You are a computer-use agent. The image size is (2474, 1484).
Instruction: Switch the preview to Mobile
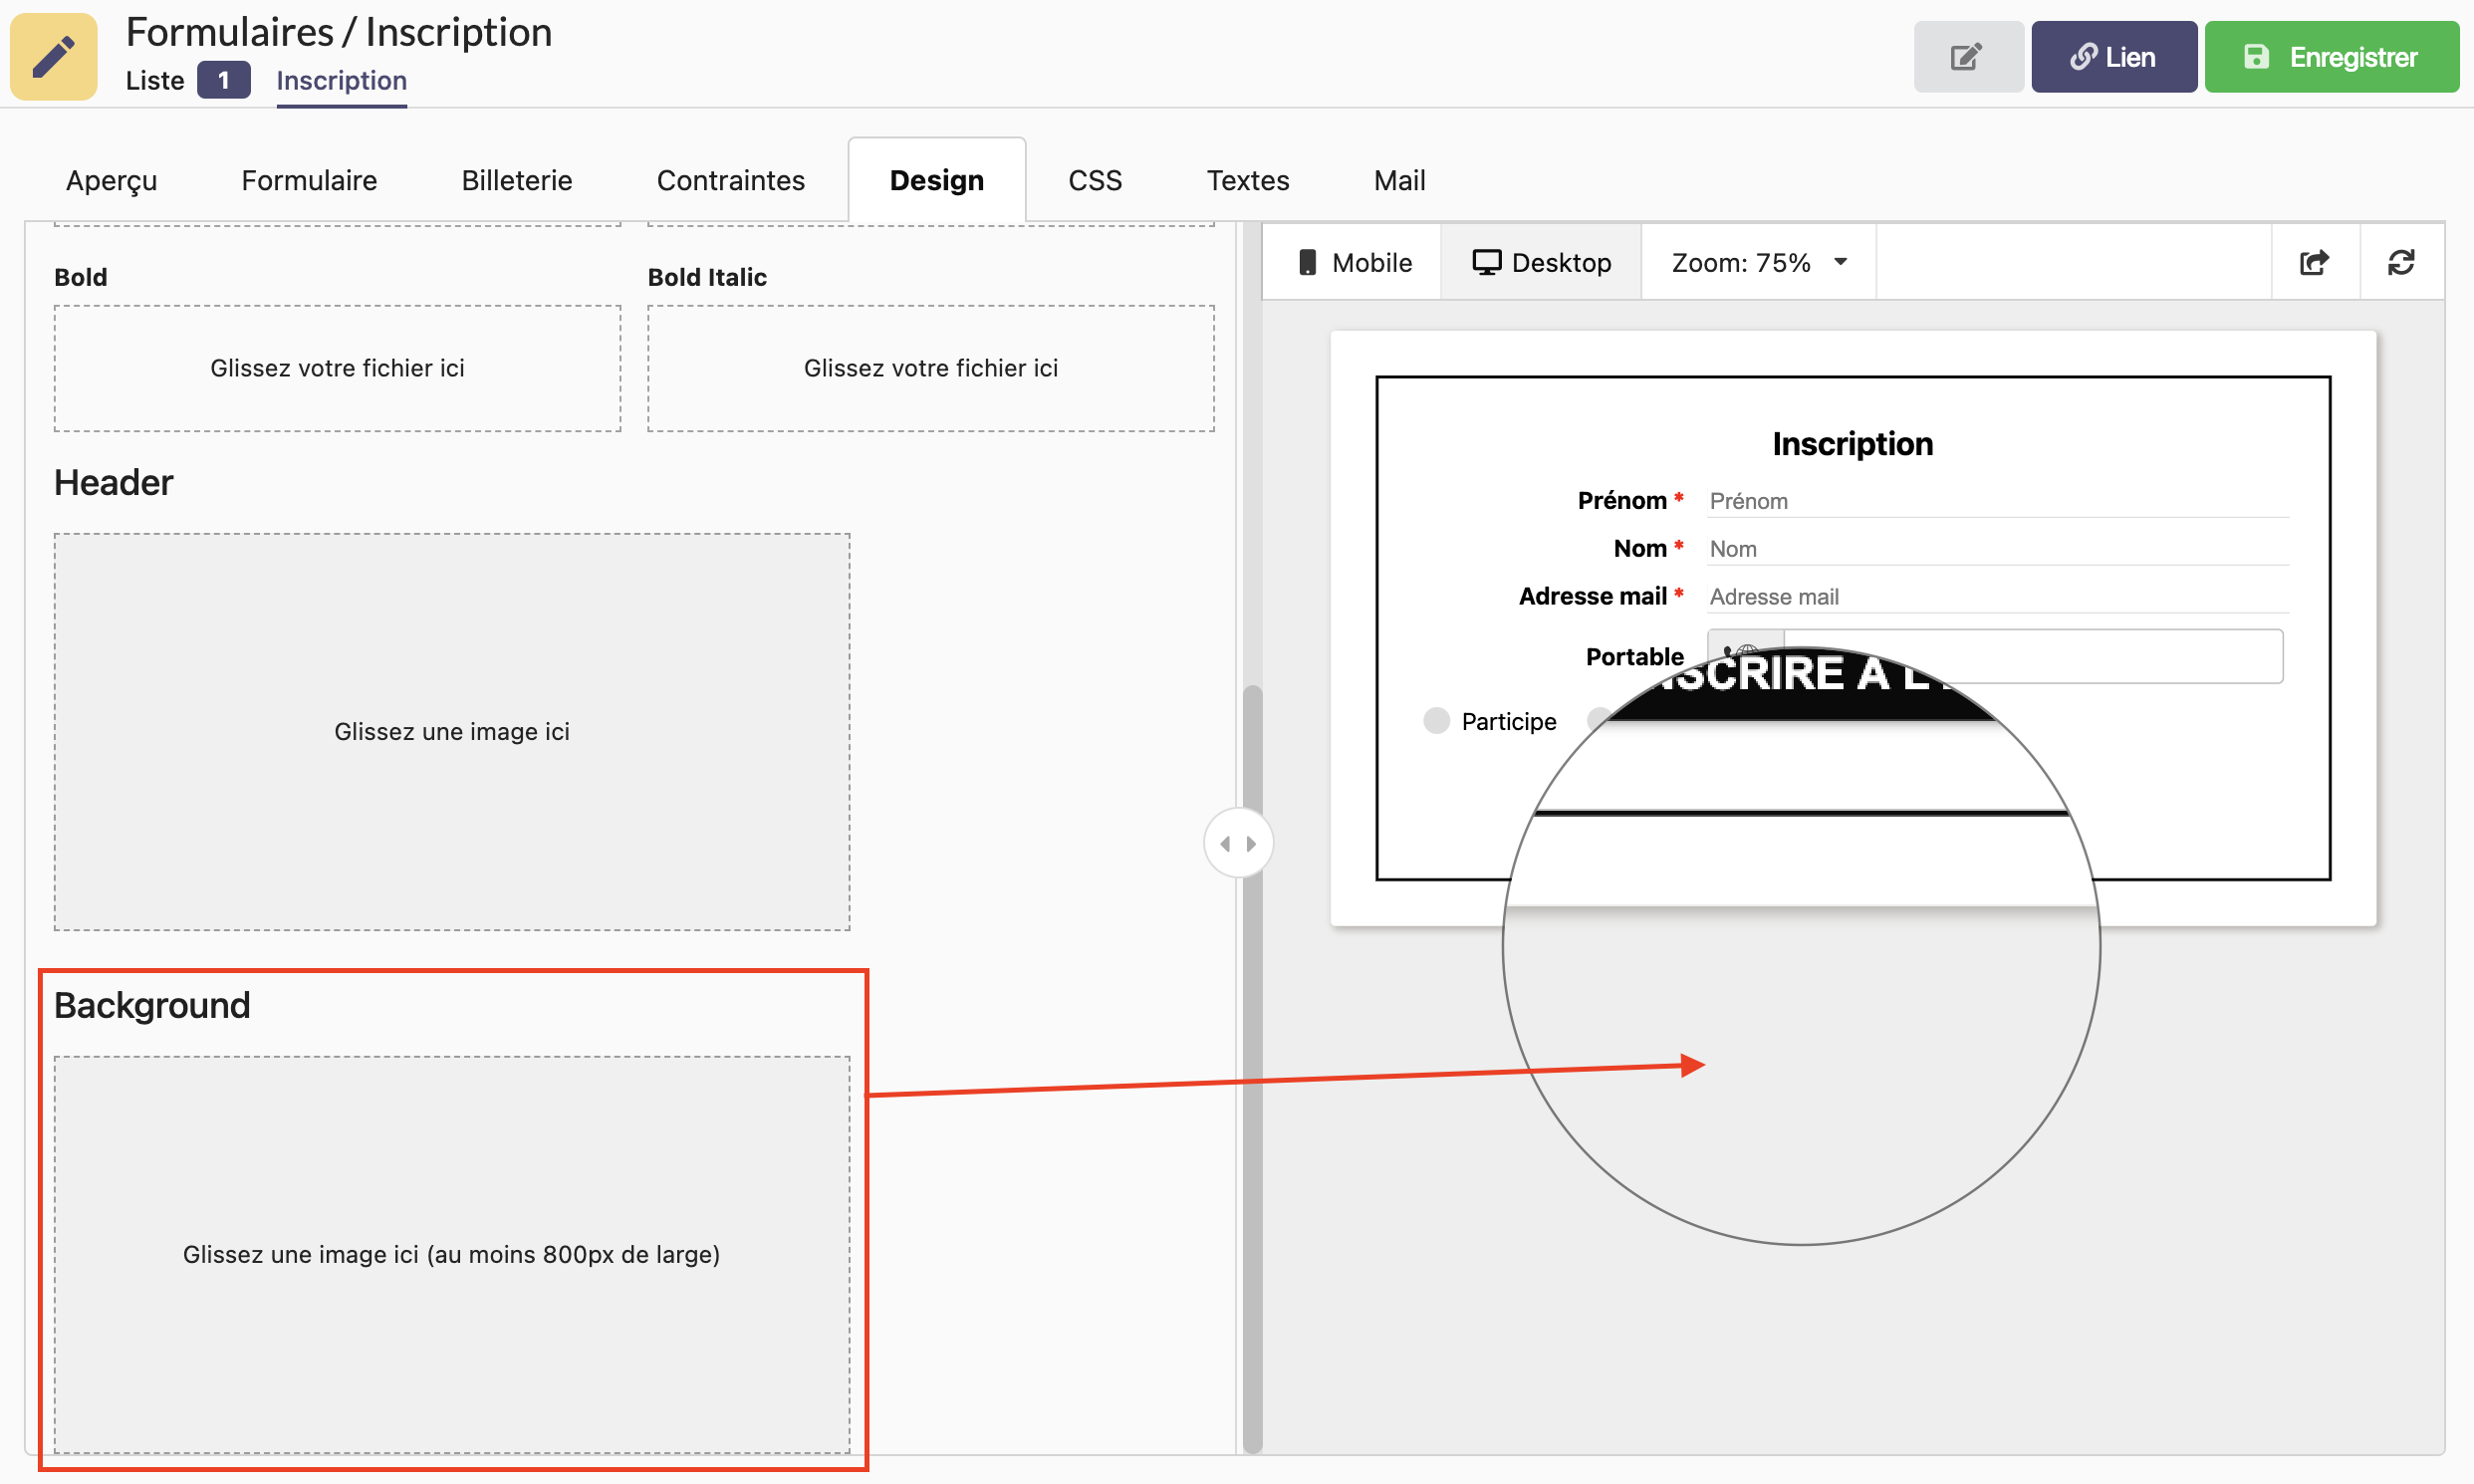tap(1353, 263)
